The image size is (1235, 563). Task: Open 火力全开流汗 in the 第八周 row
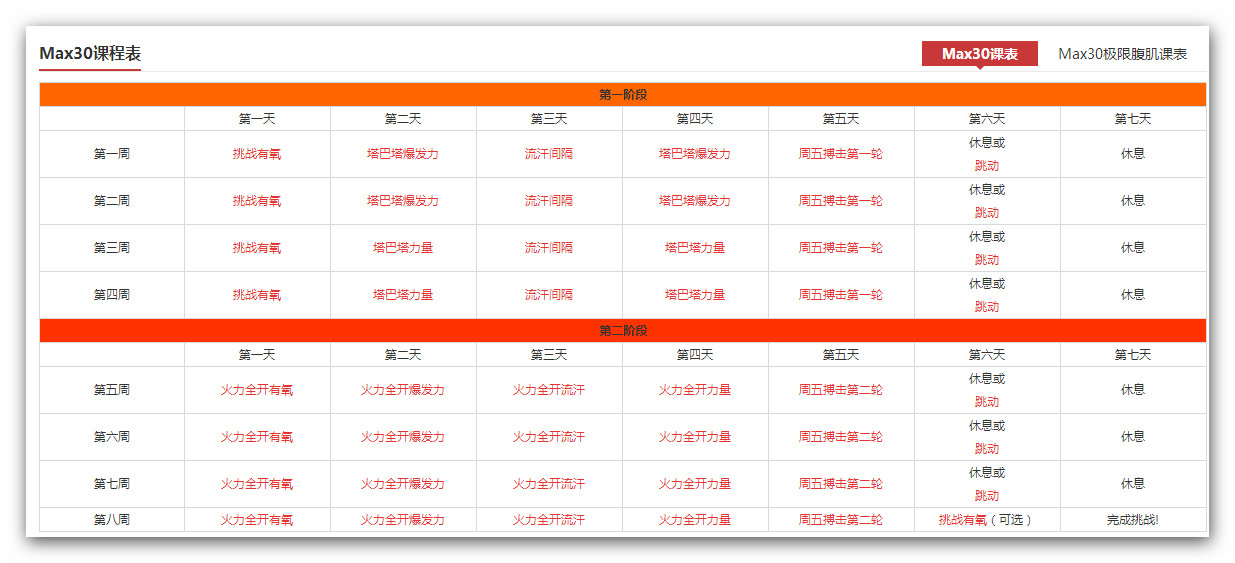tap(549, 520)
